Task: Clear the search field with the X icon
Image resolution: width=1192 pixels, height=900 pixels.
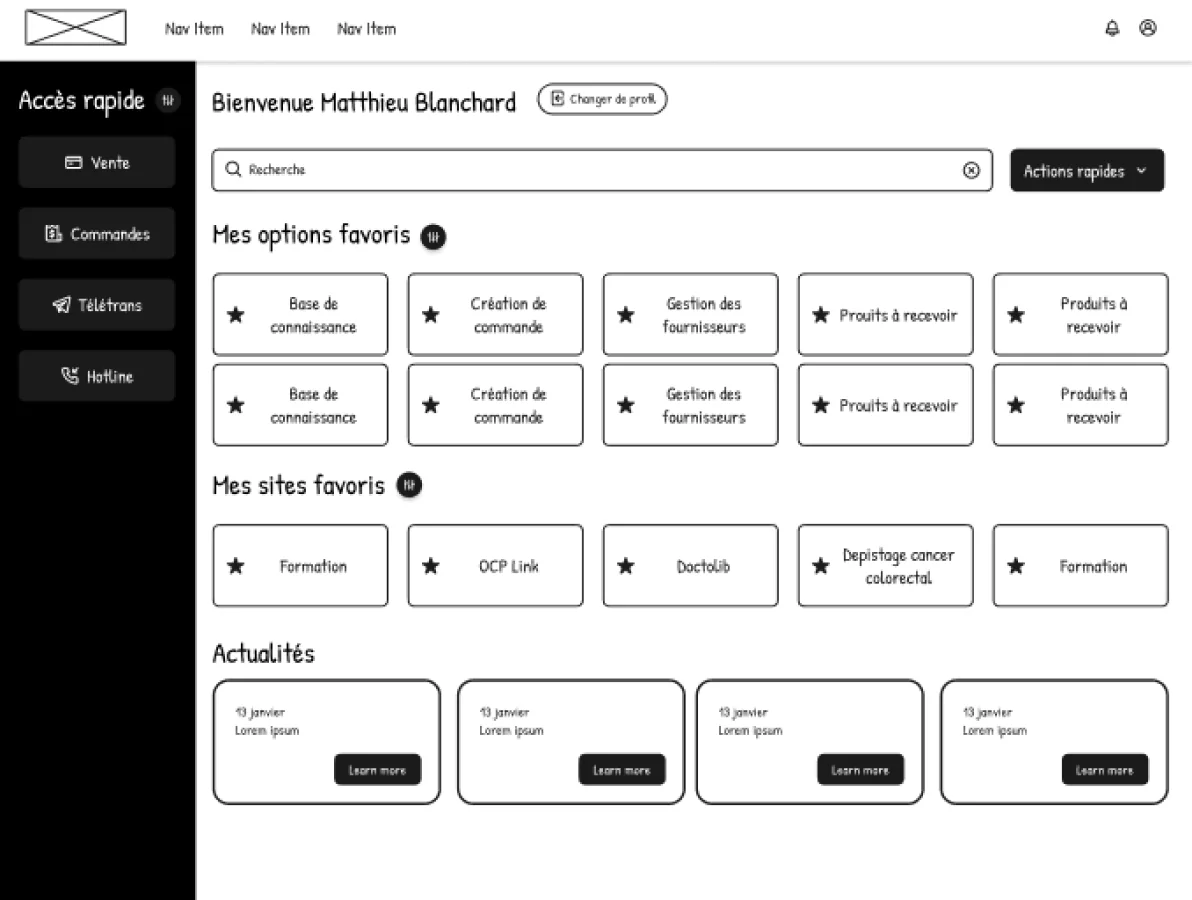Action: point(971,170)
